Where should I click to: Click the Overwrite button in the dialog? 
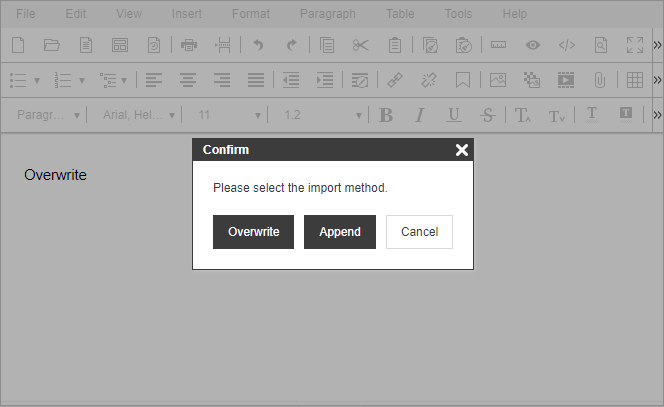coord(253,232)
